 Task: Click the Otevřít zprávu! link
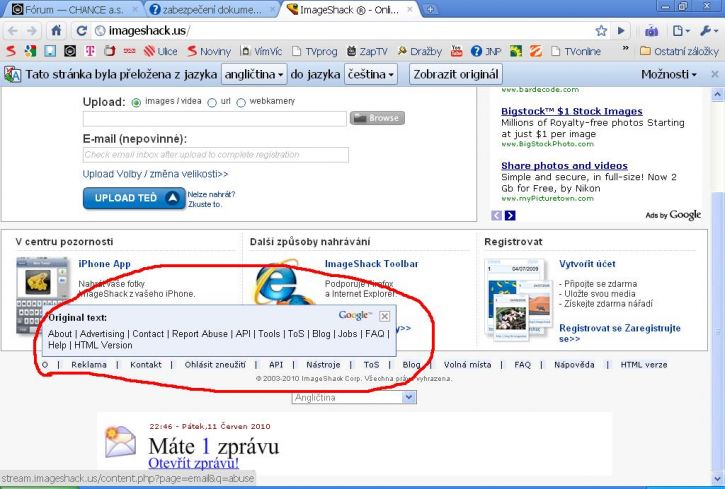(193, 463)
